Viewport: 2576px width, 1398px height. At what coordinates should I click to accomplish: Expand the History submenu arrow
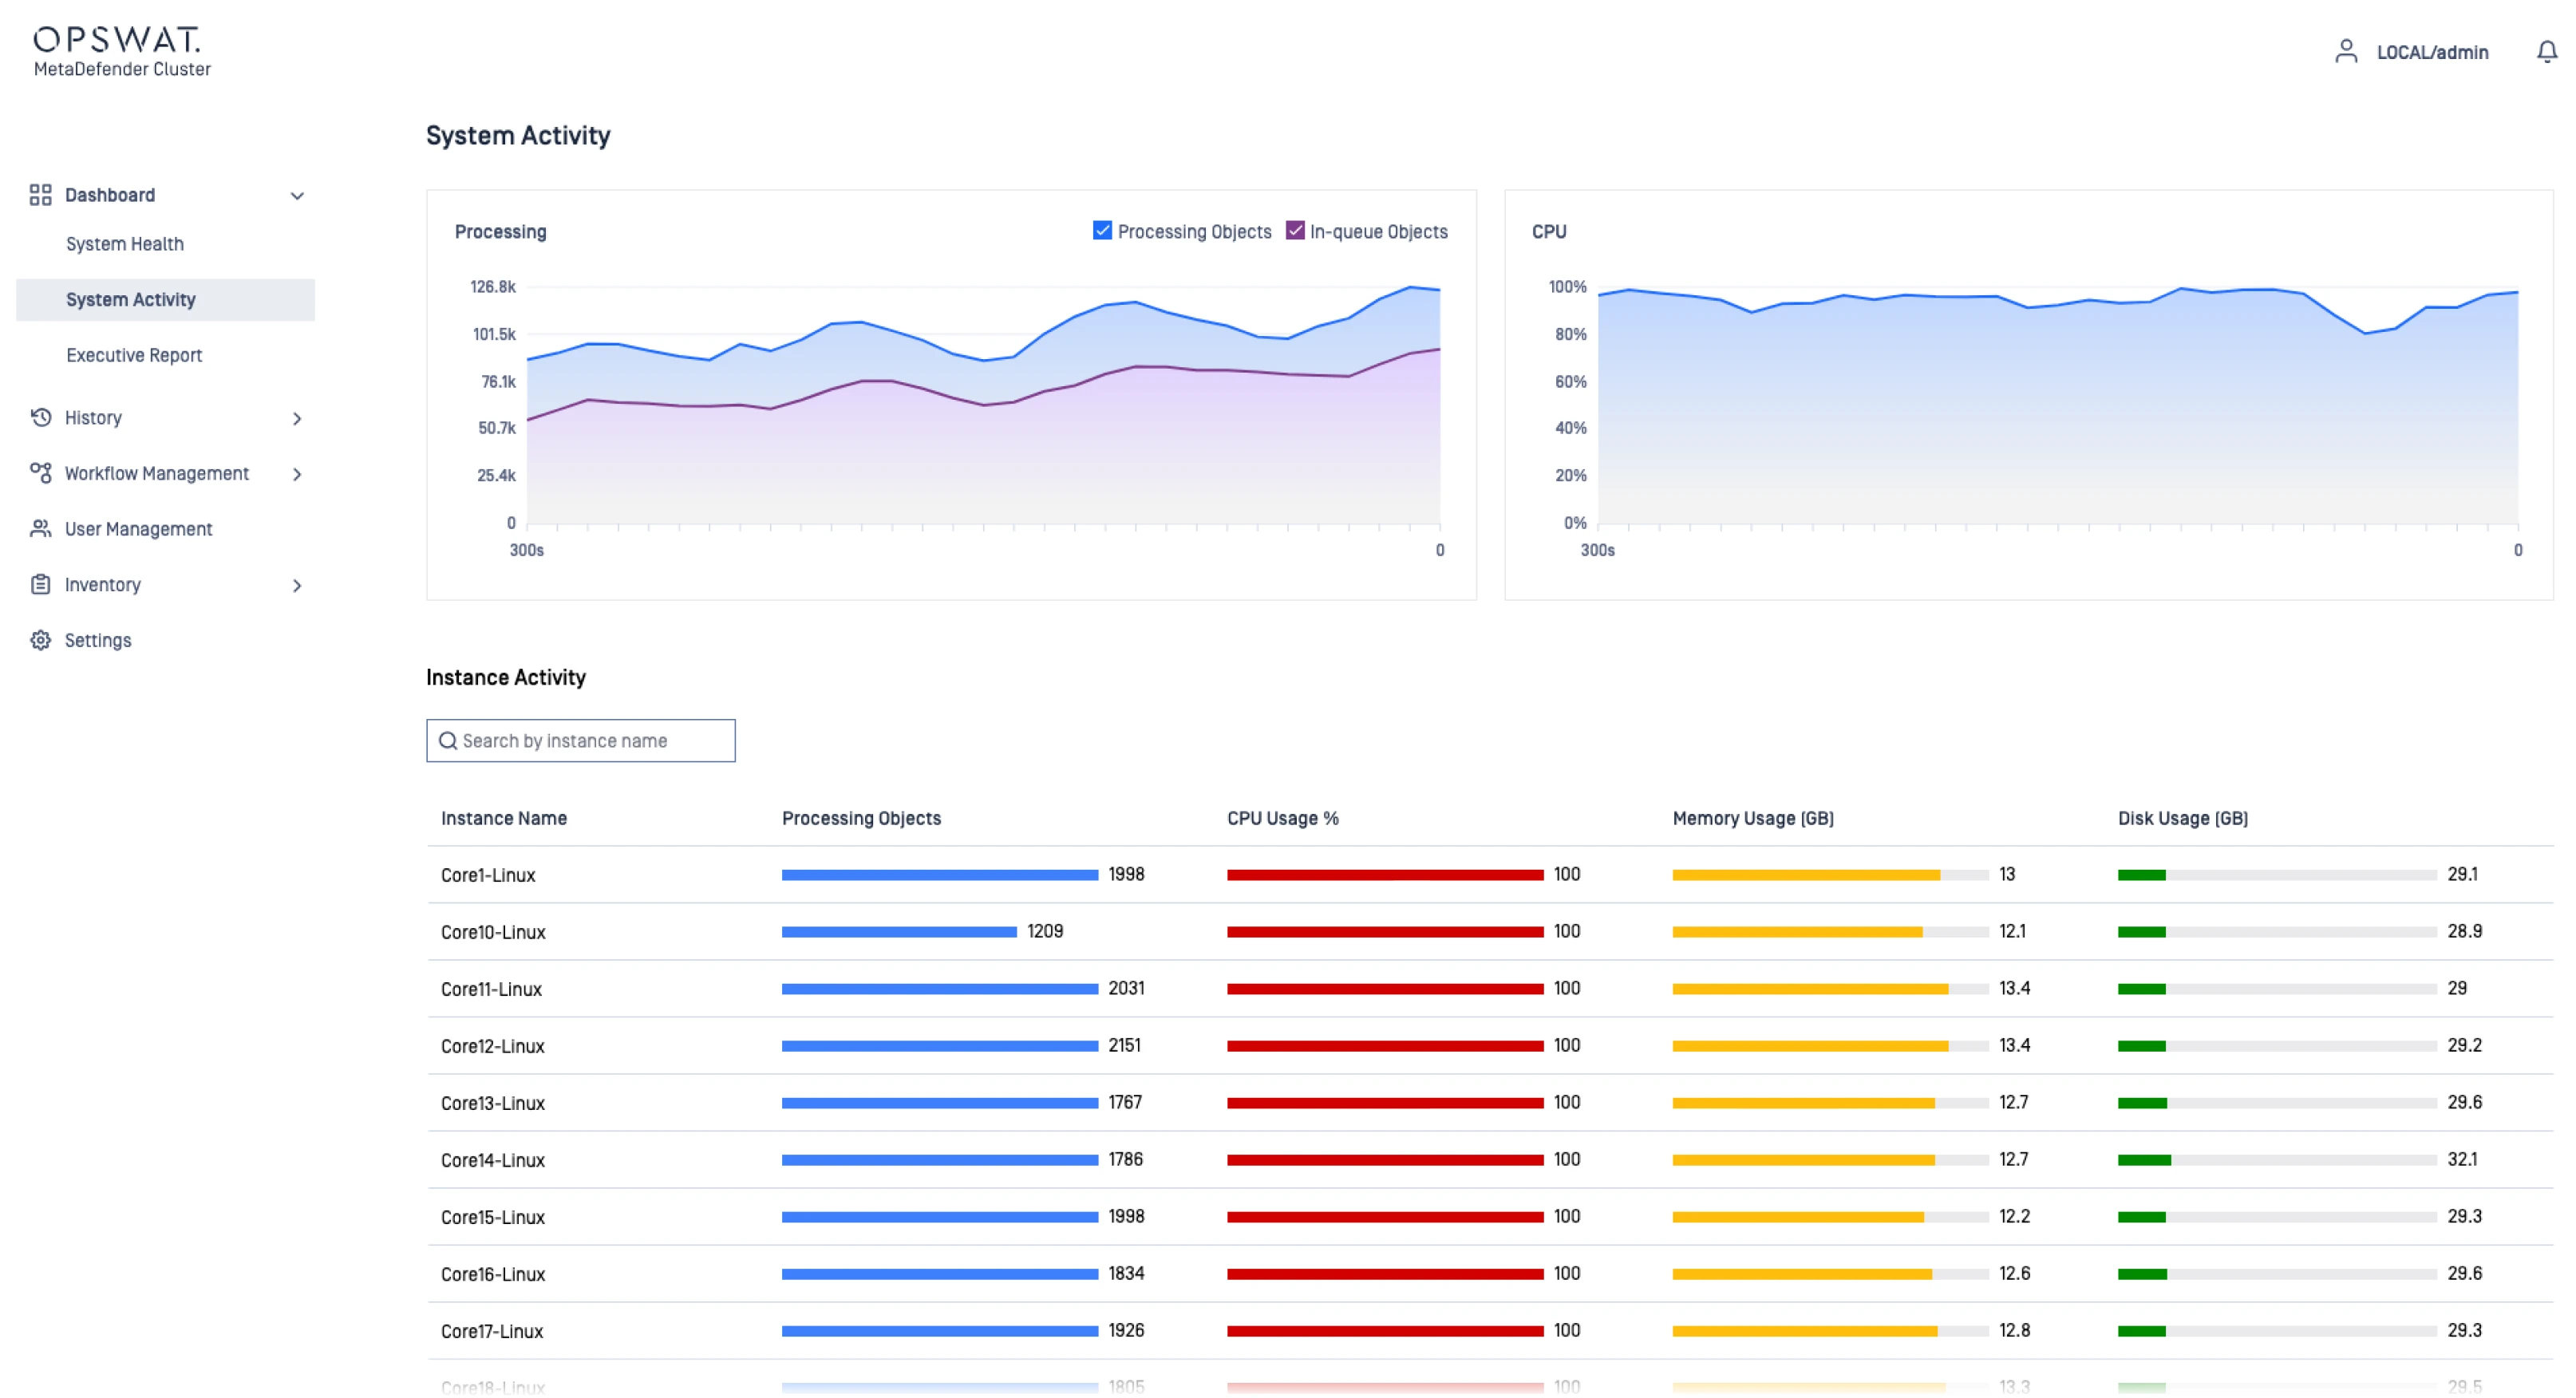pyautogui.click(x=297, y=419)
